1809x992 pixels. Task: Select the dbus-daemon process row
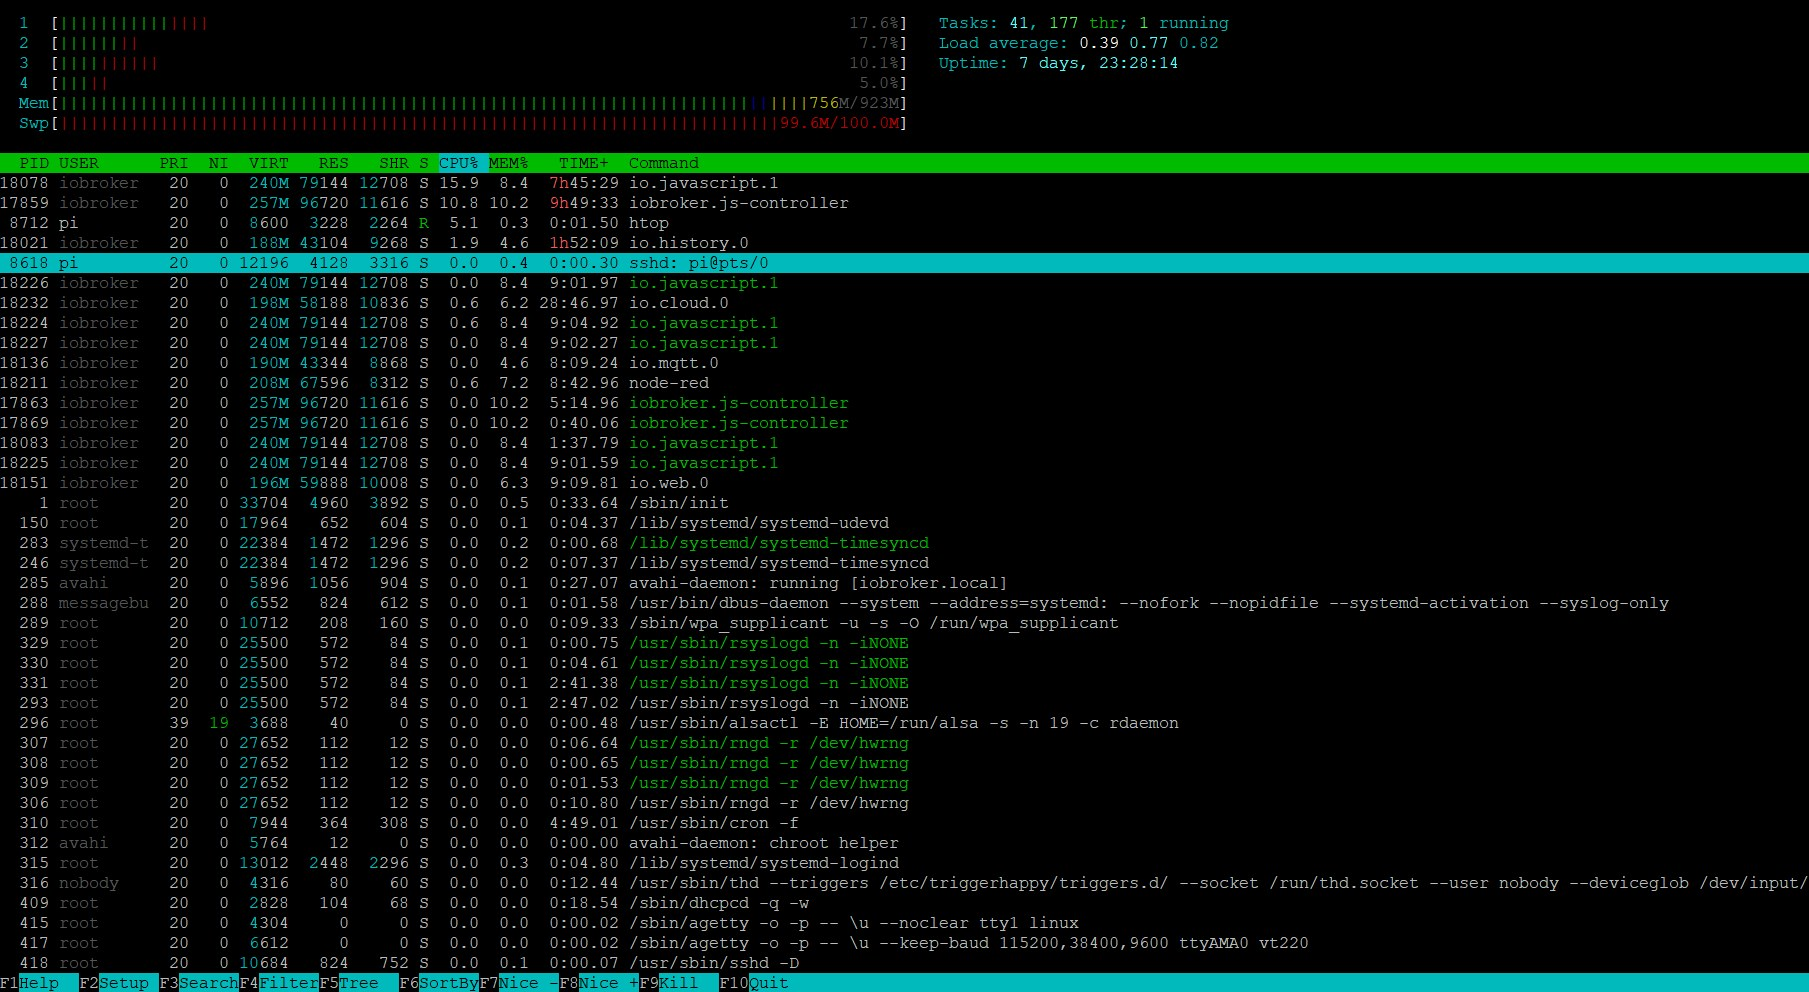pos(904,603)
